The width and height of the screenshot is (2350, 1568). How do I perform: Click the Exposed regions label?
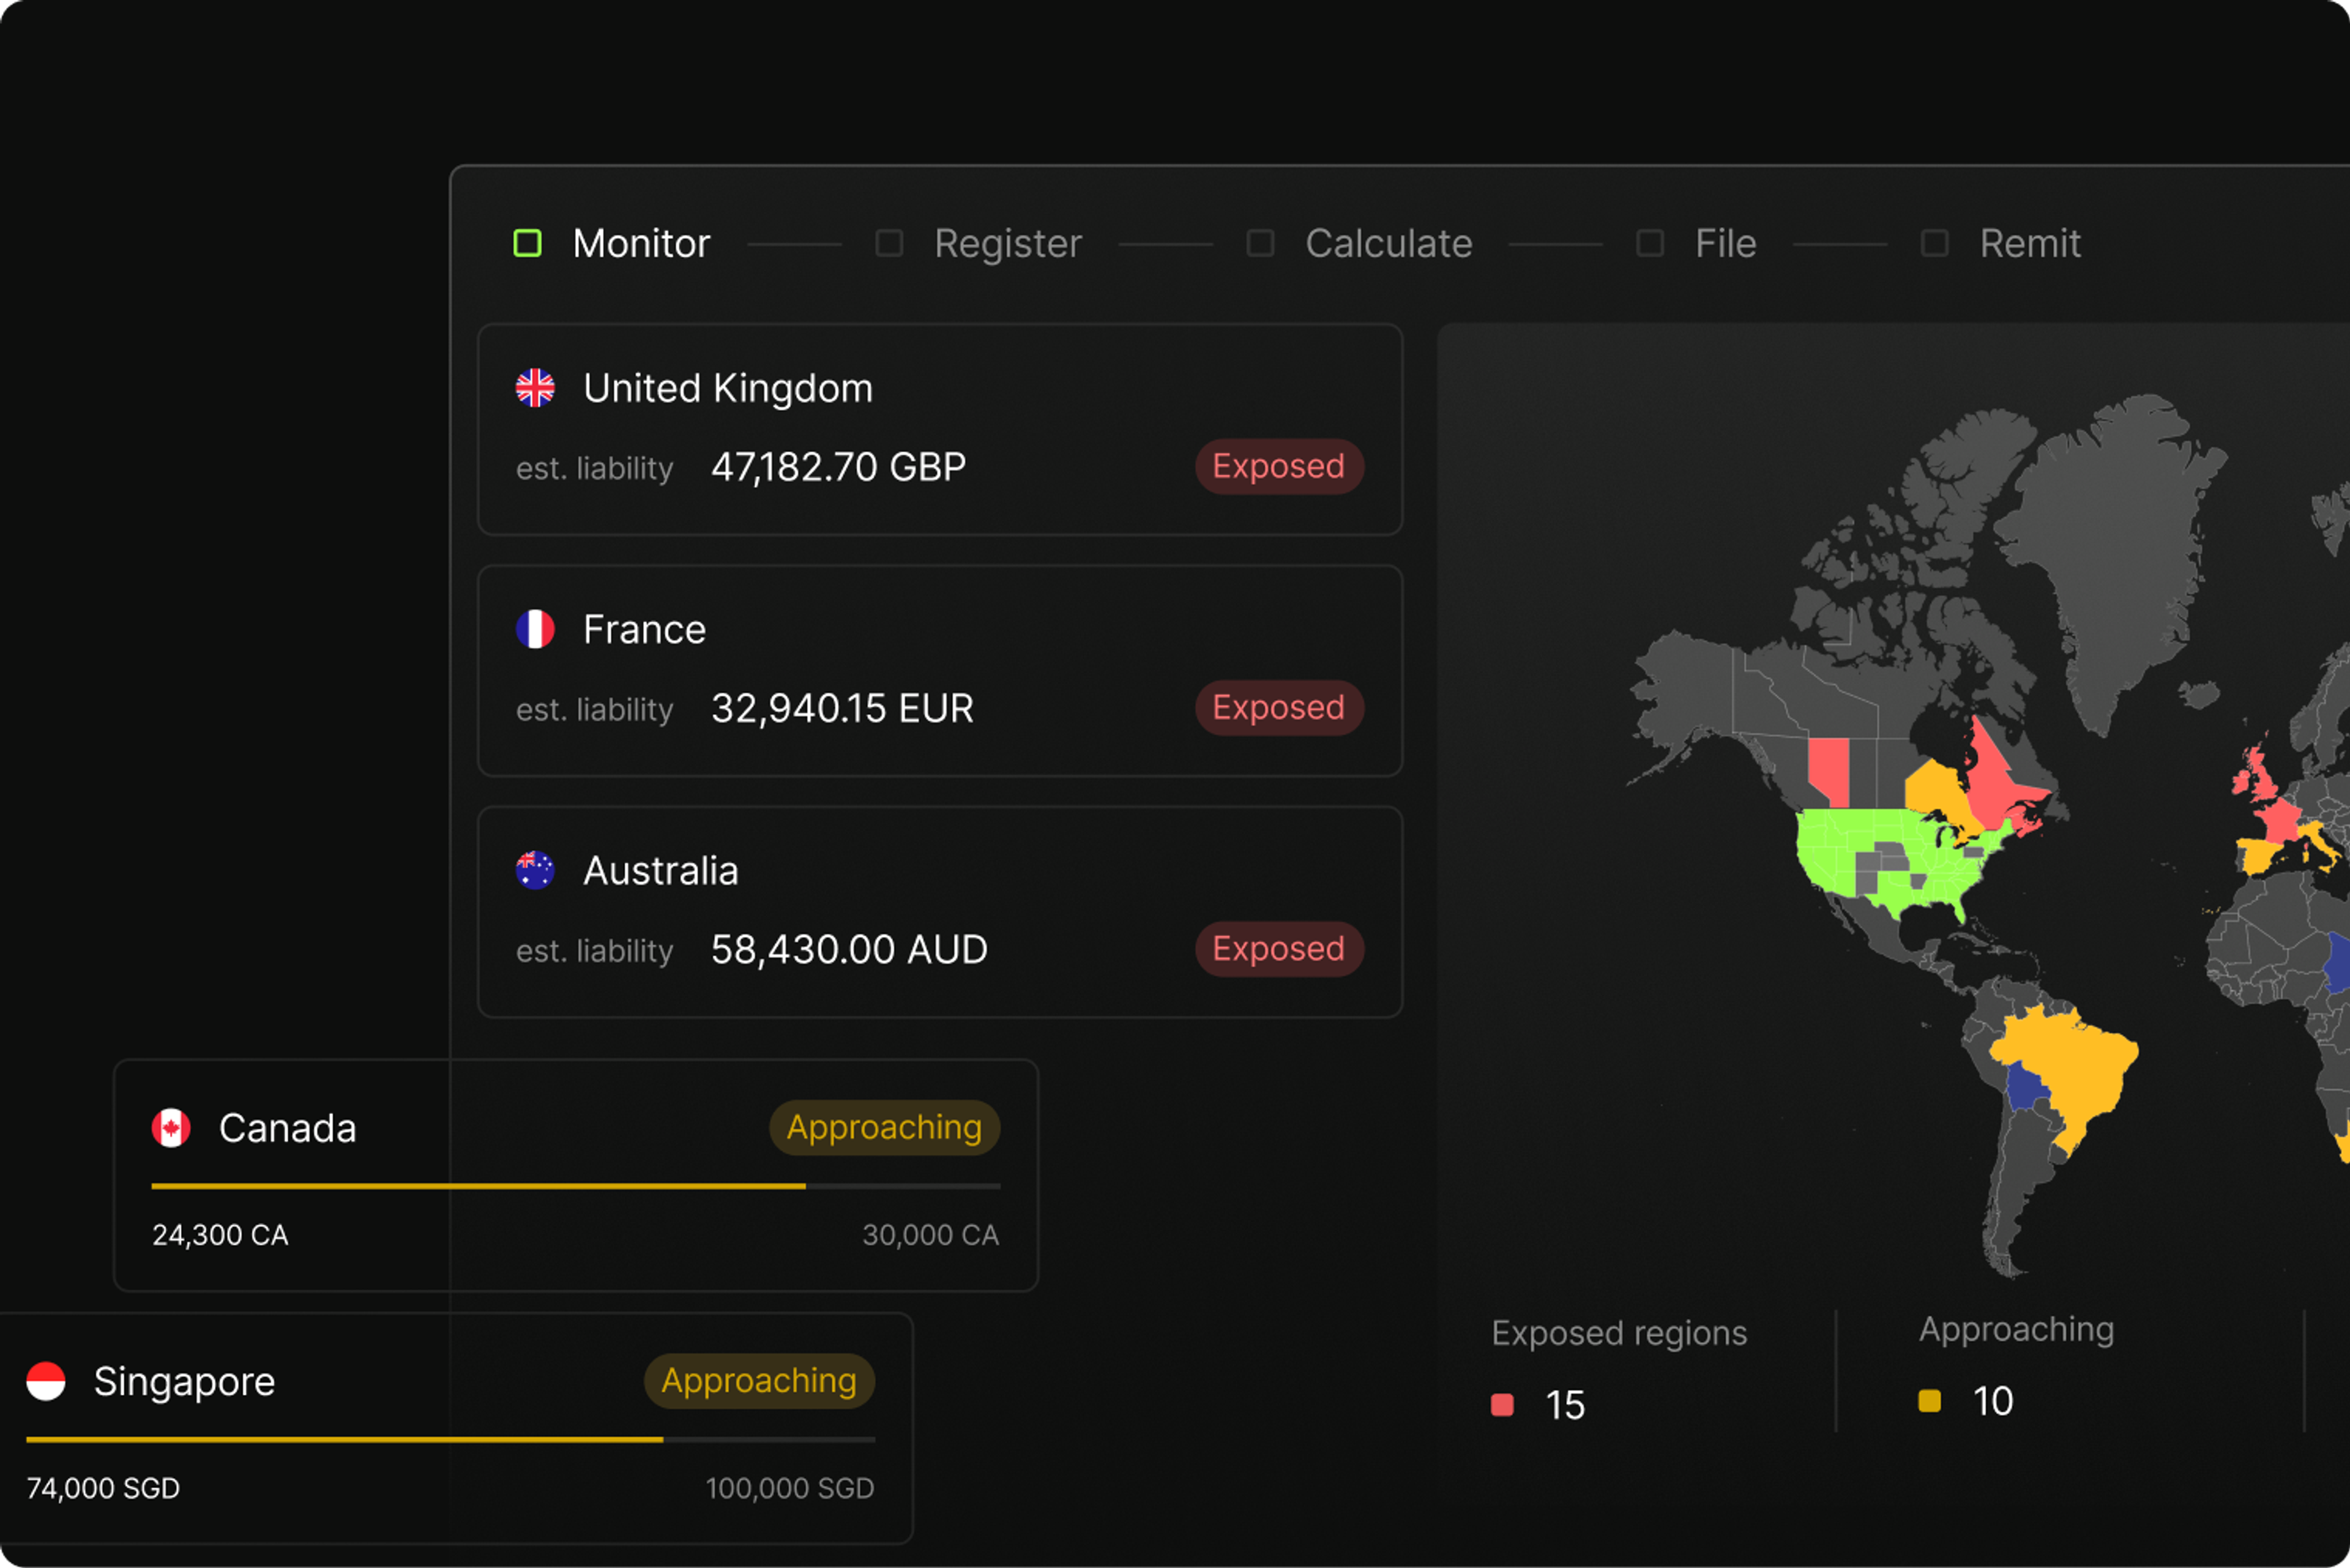1619,1334
